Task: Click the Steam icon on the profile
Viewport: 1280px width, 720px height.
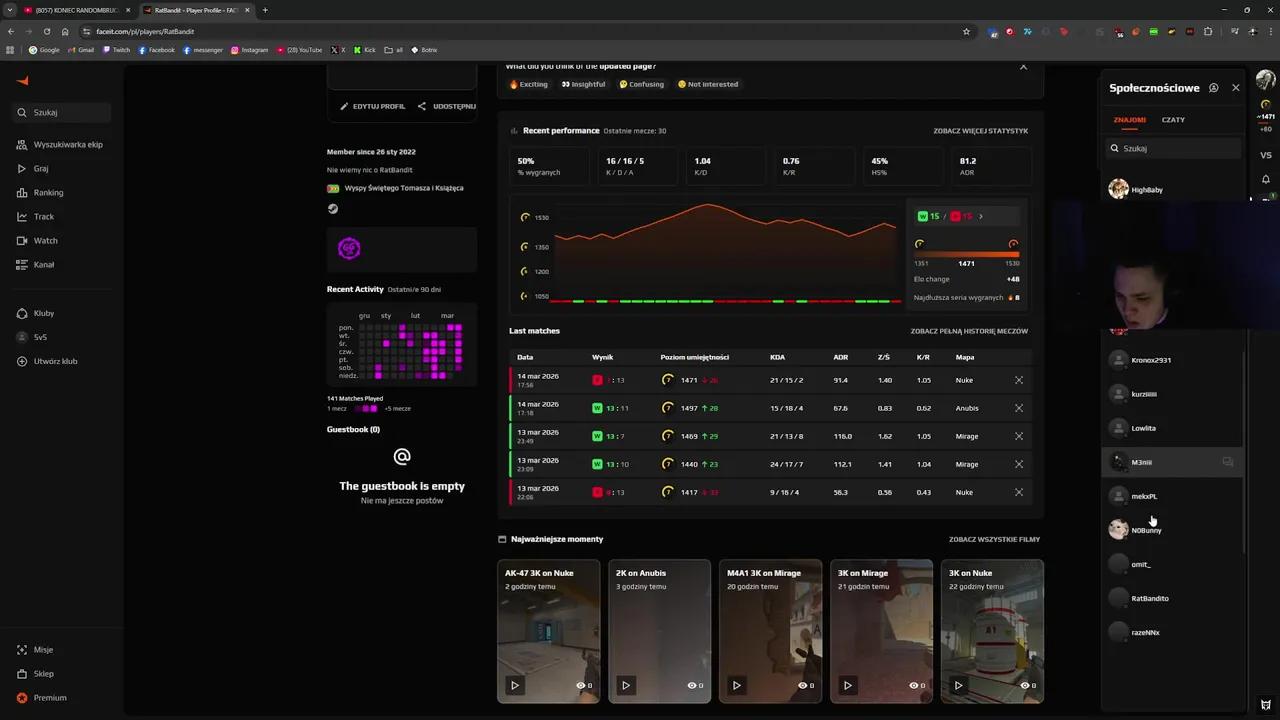Action: point(333,209)
